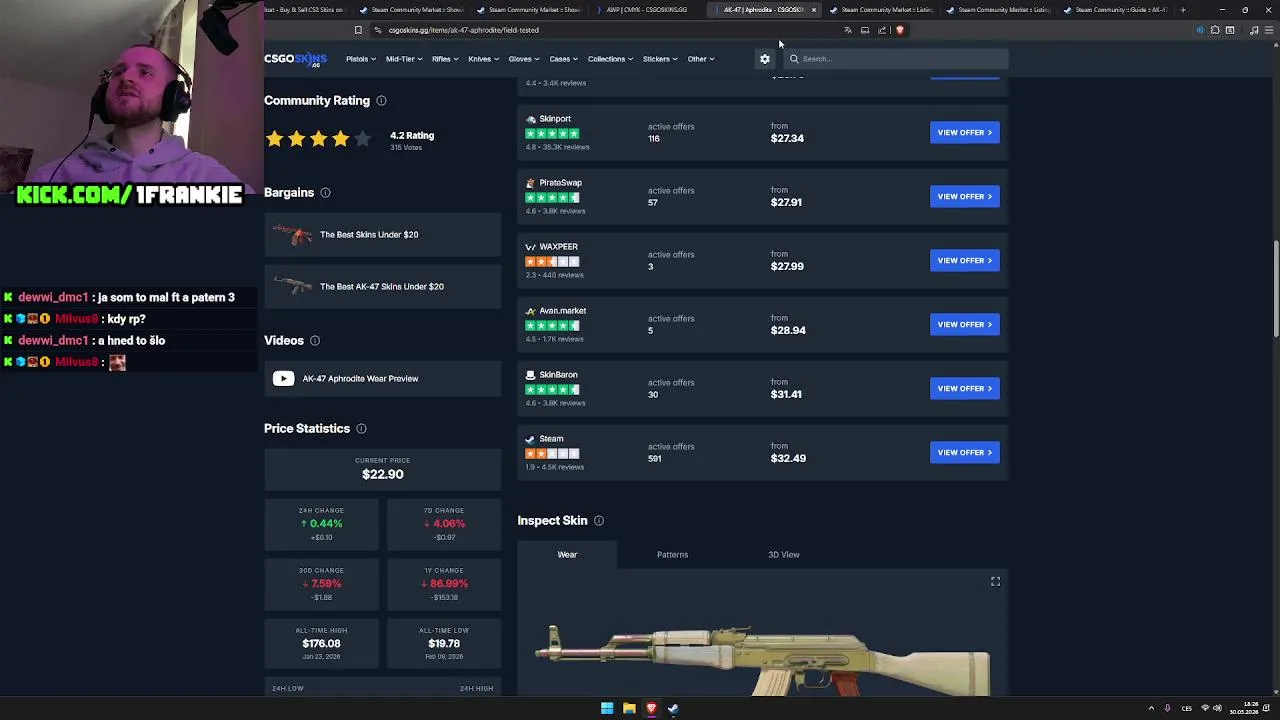This screenshot has height=720, width=1280.
Task: Click the YouTube play icon
Action: click(x=284, y=379)
